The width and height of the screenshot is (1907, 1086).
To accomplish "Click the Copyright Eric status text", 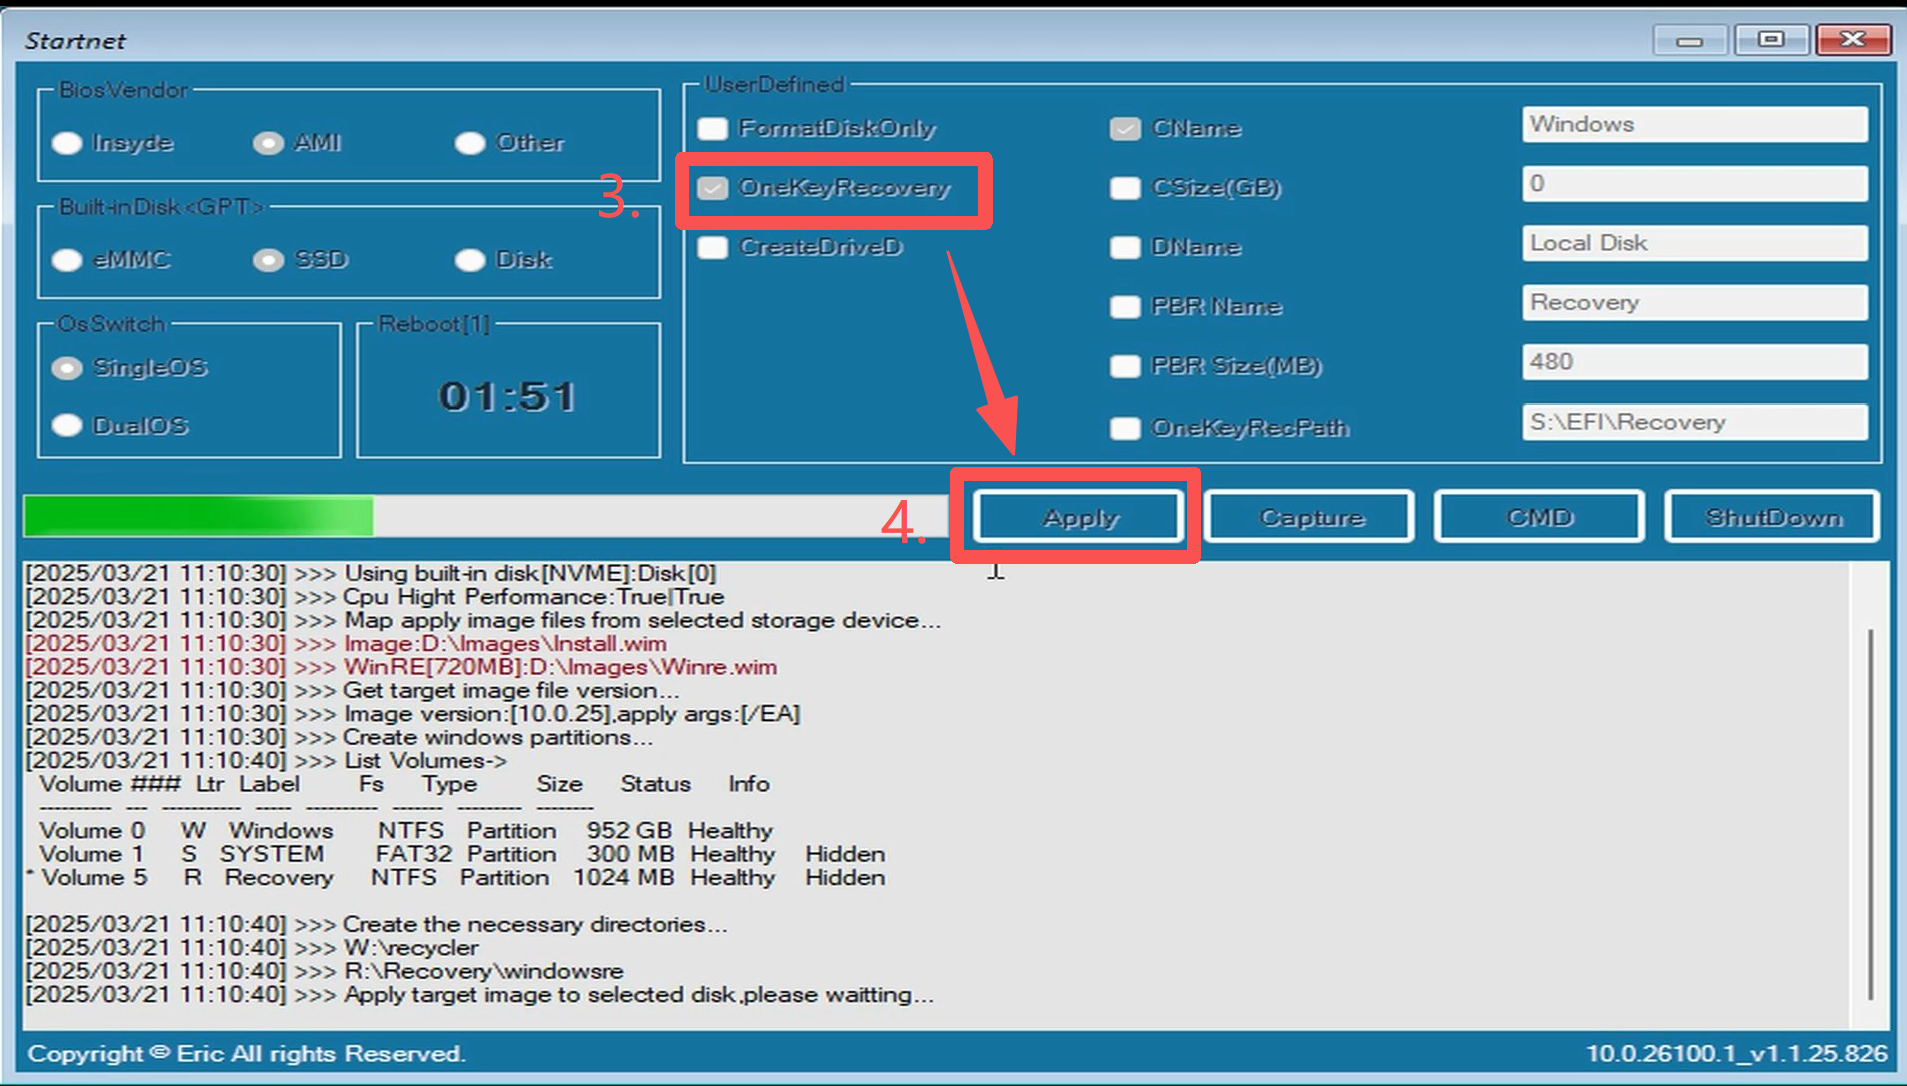I will tap(246, 1054).
